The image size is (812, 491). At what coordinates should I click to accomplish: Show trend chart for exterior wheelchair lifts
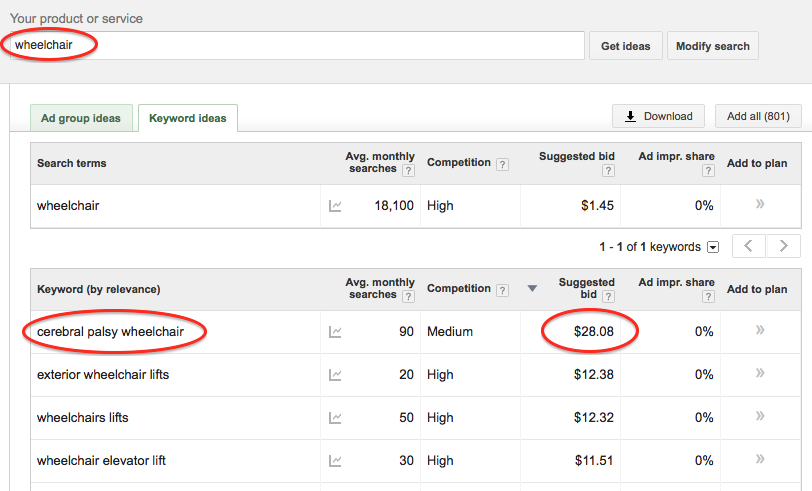tap(335, 375)
